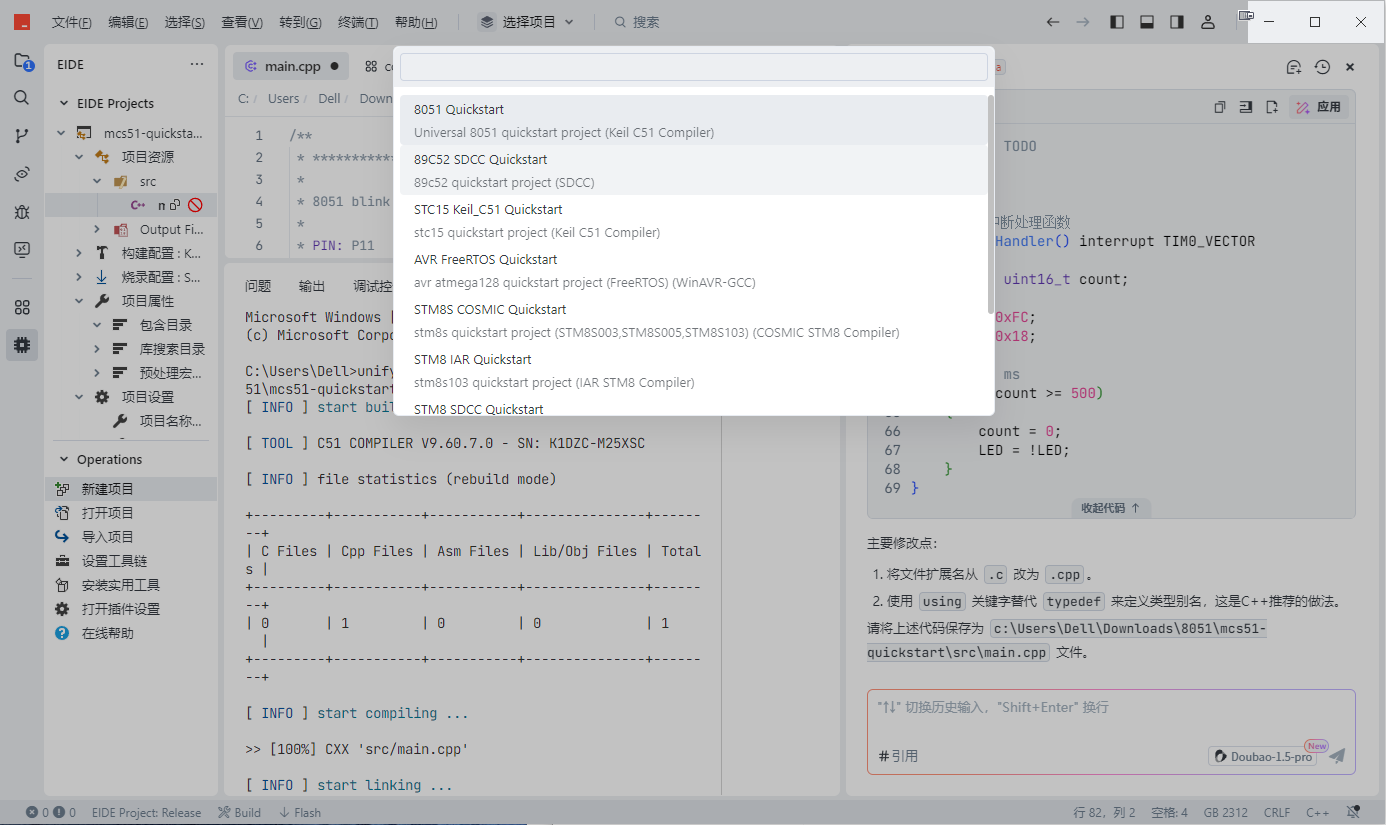
Task: Click the 应用 apply button on code block
Action: tap(1318, 107)
